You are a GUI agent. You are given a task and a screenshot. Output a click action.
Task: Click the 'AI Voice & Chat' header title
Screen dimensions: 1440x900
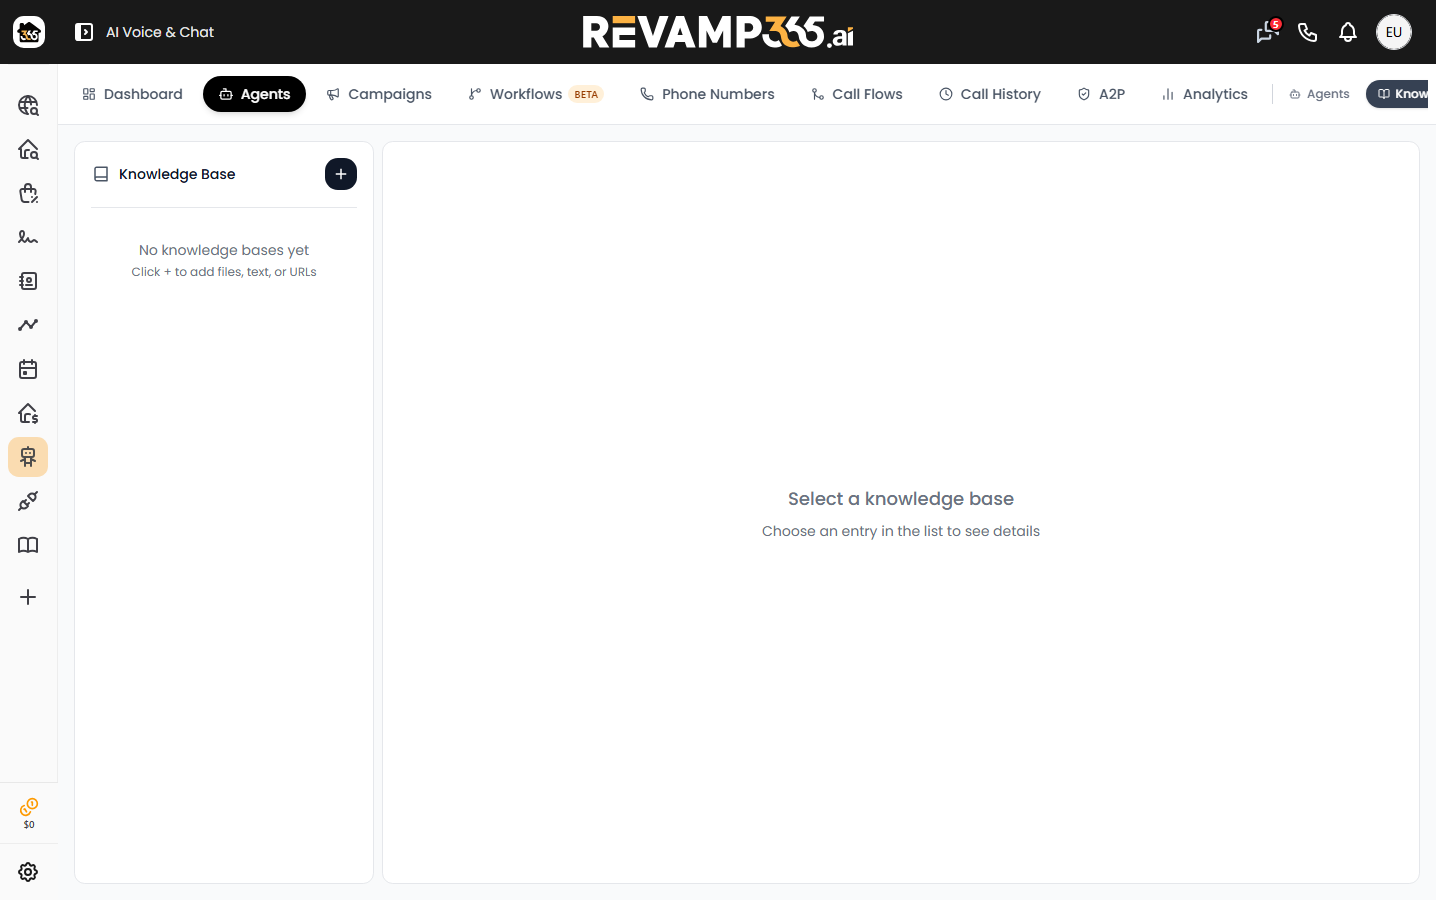pyautogui.click(x=160, y=32)
